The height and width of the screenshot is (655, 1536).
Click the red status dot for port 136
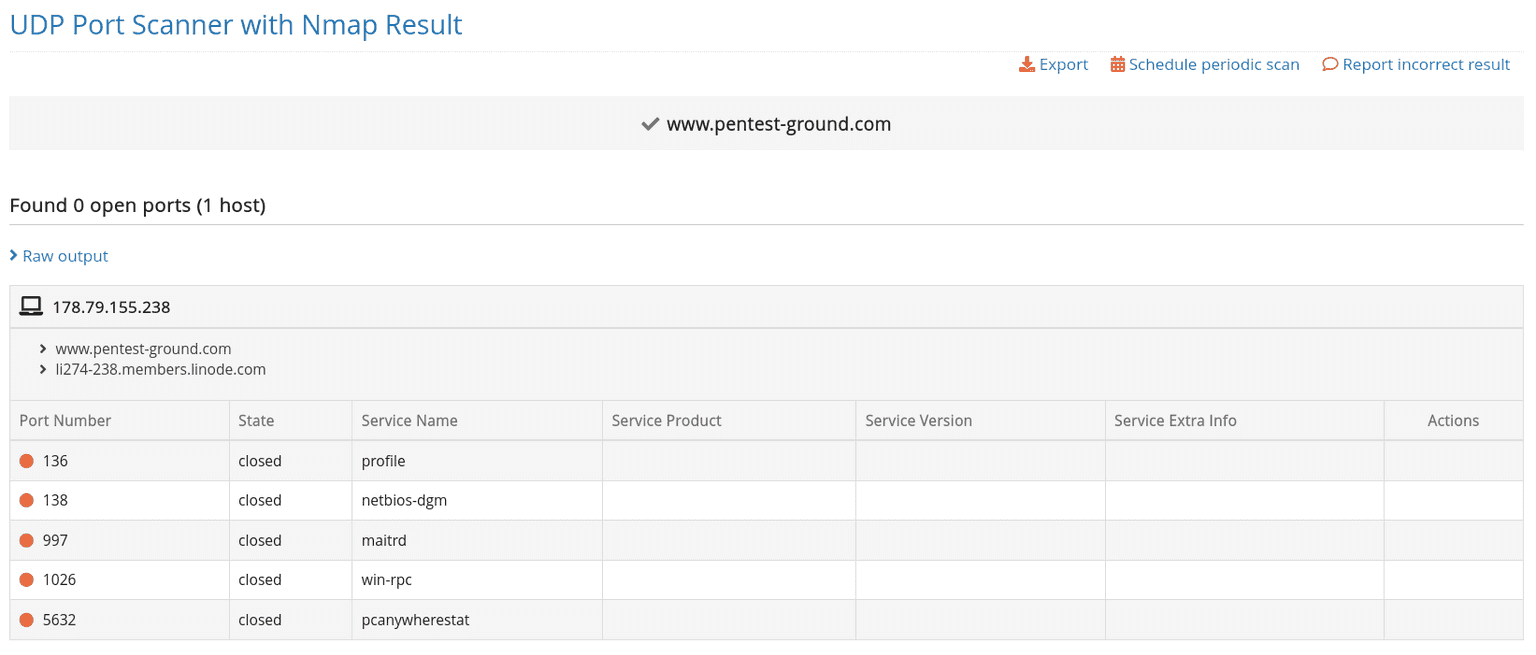[25, 460]
